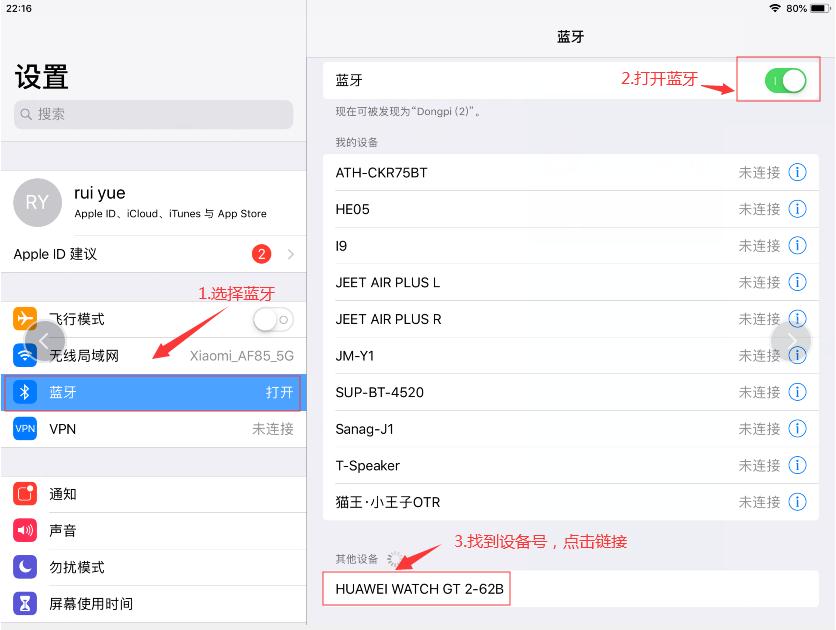
Task: Open 通知 notification settings
Action: pyautogui.click(x=154, y=494)
